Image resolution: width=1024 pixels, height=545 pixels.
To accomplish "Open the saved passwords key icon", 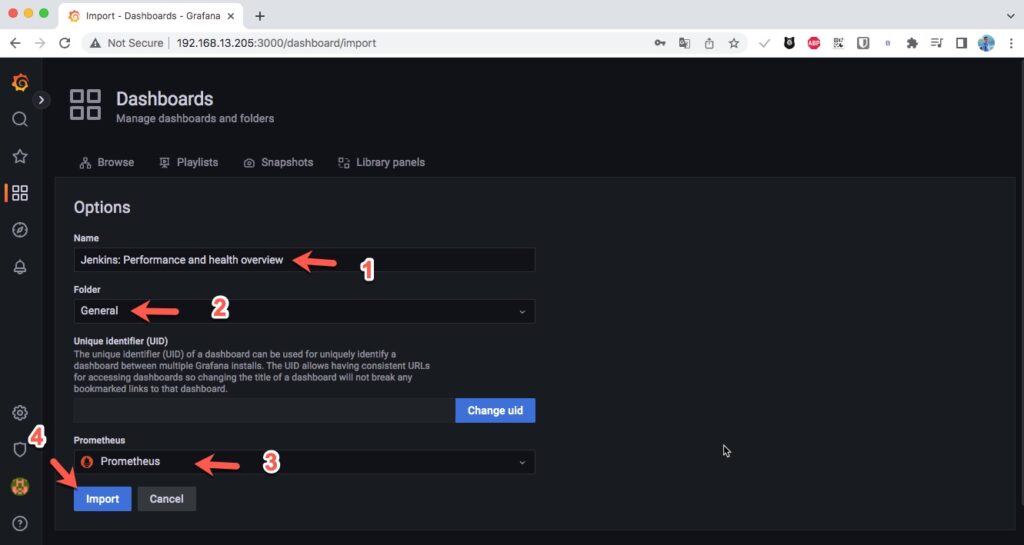I will 660,43.
